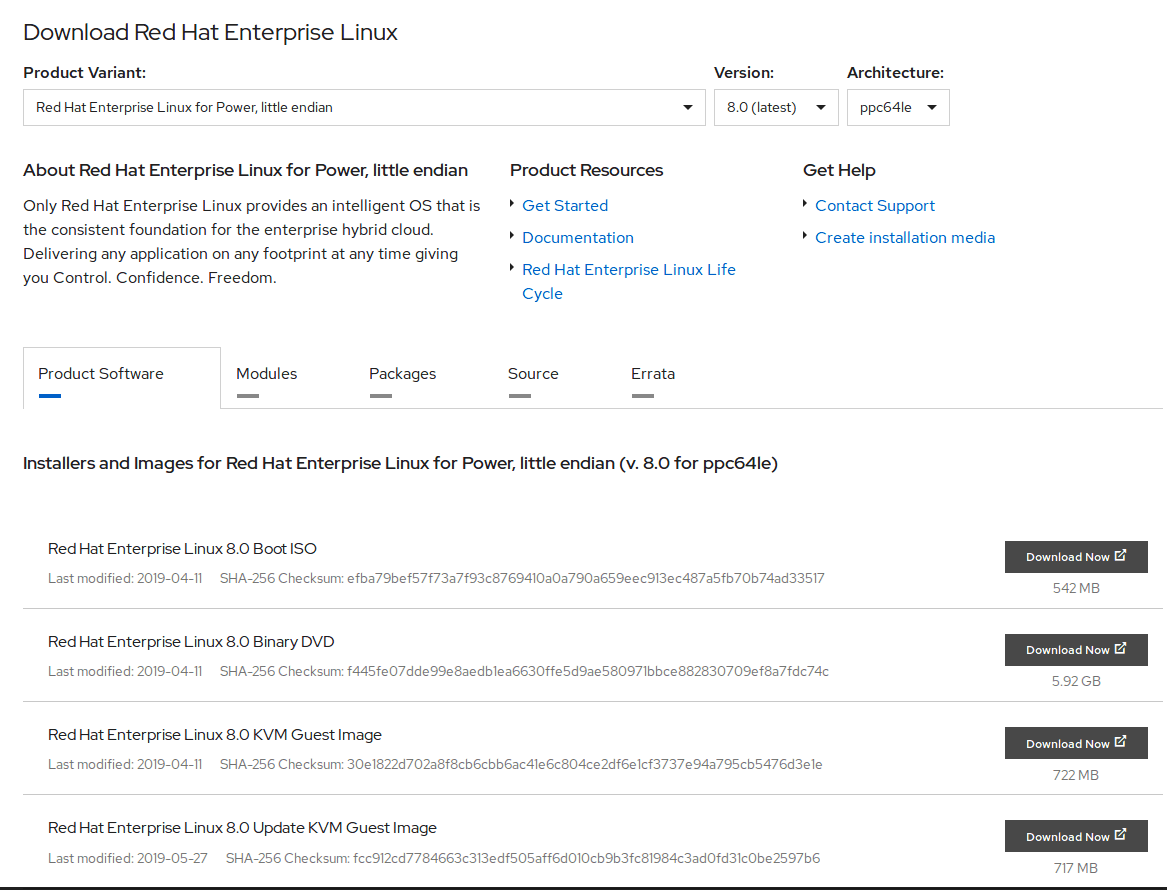Select the Errata tab
The height and width of the screenshot is (890, 1167).
(x=652, y=374)
